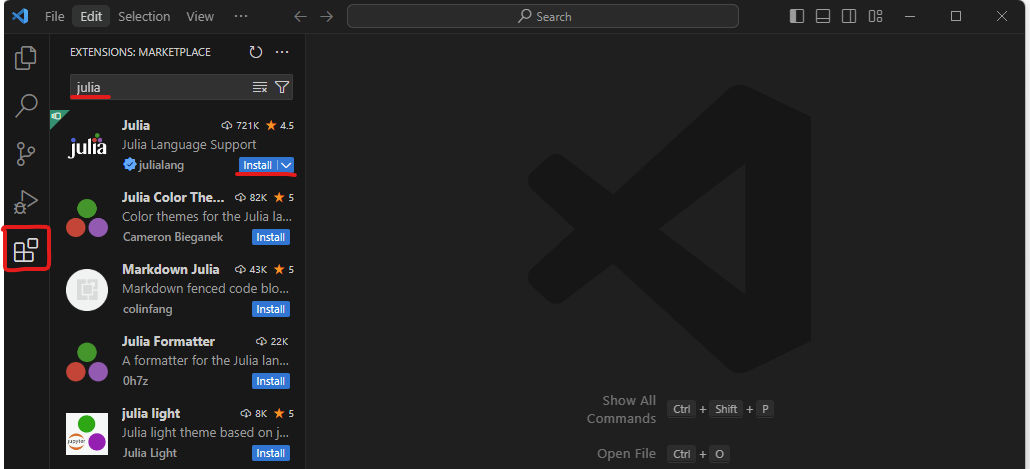Show more menu items ellipsis in menu bar

tap(241, 16)
